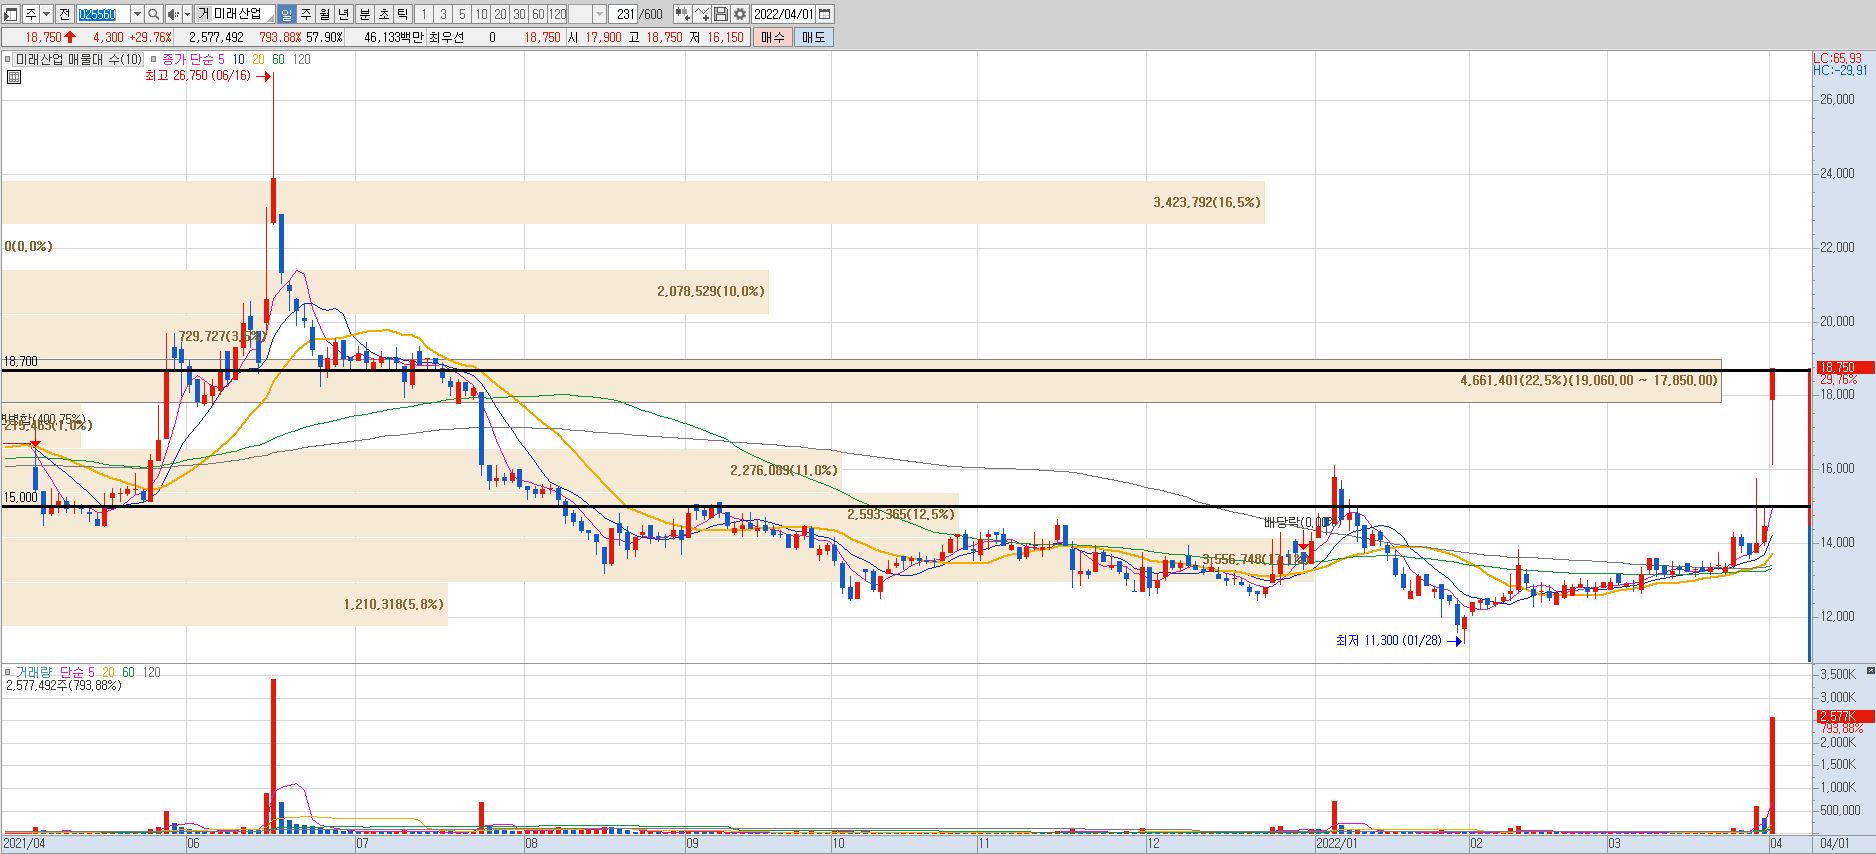Expand the stock code history dropdown
This screenshot has width=1876, height=854.
[137, 14]
